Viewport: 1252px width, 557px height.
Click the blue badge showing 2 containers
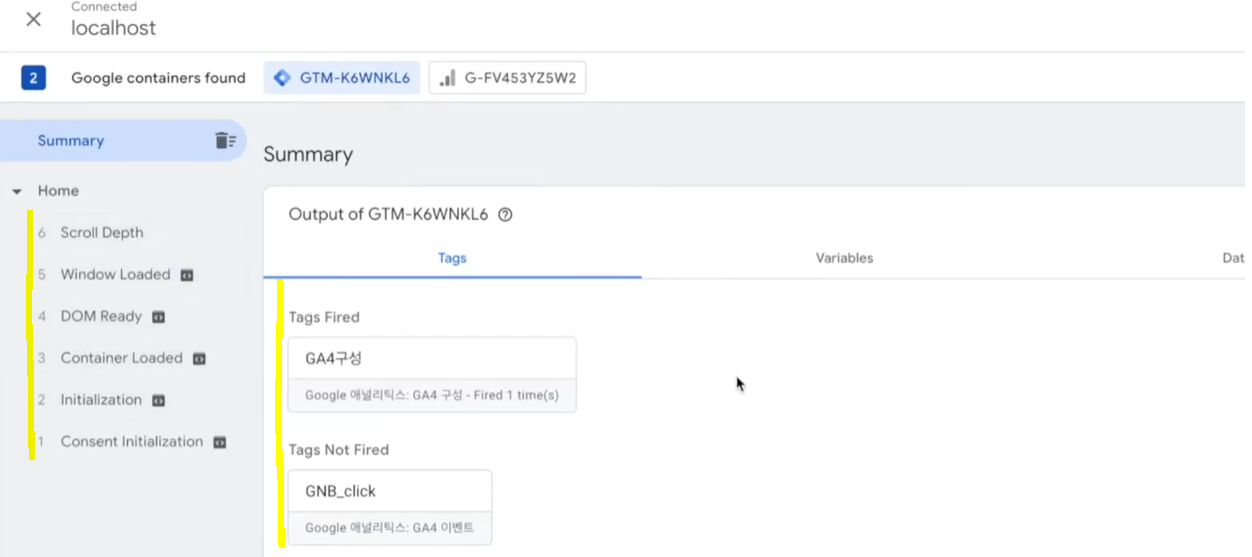34,78
